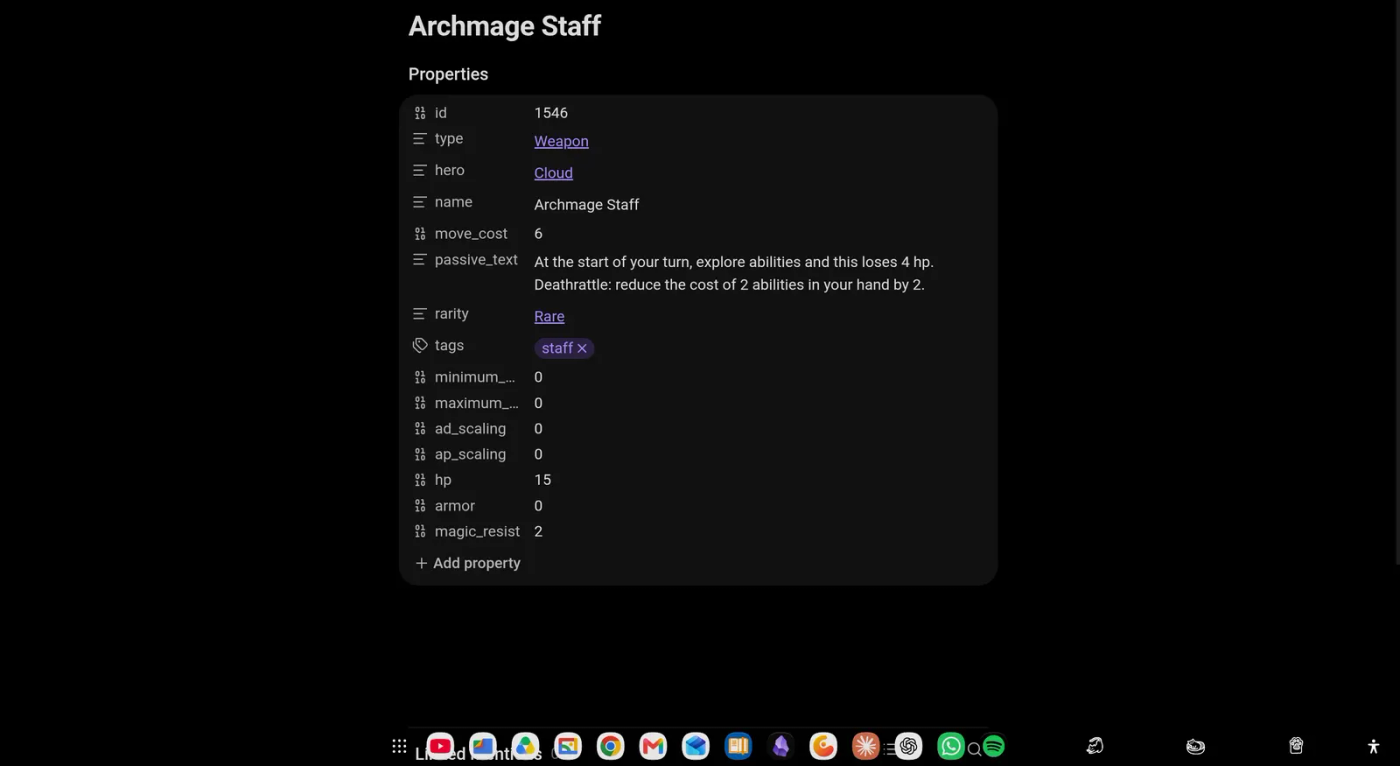Launch Obsidian purple crystal icon
The image size is (1400, 766).
click(781, 746)
